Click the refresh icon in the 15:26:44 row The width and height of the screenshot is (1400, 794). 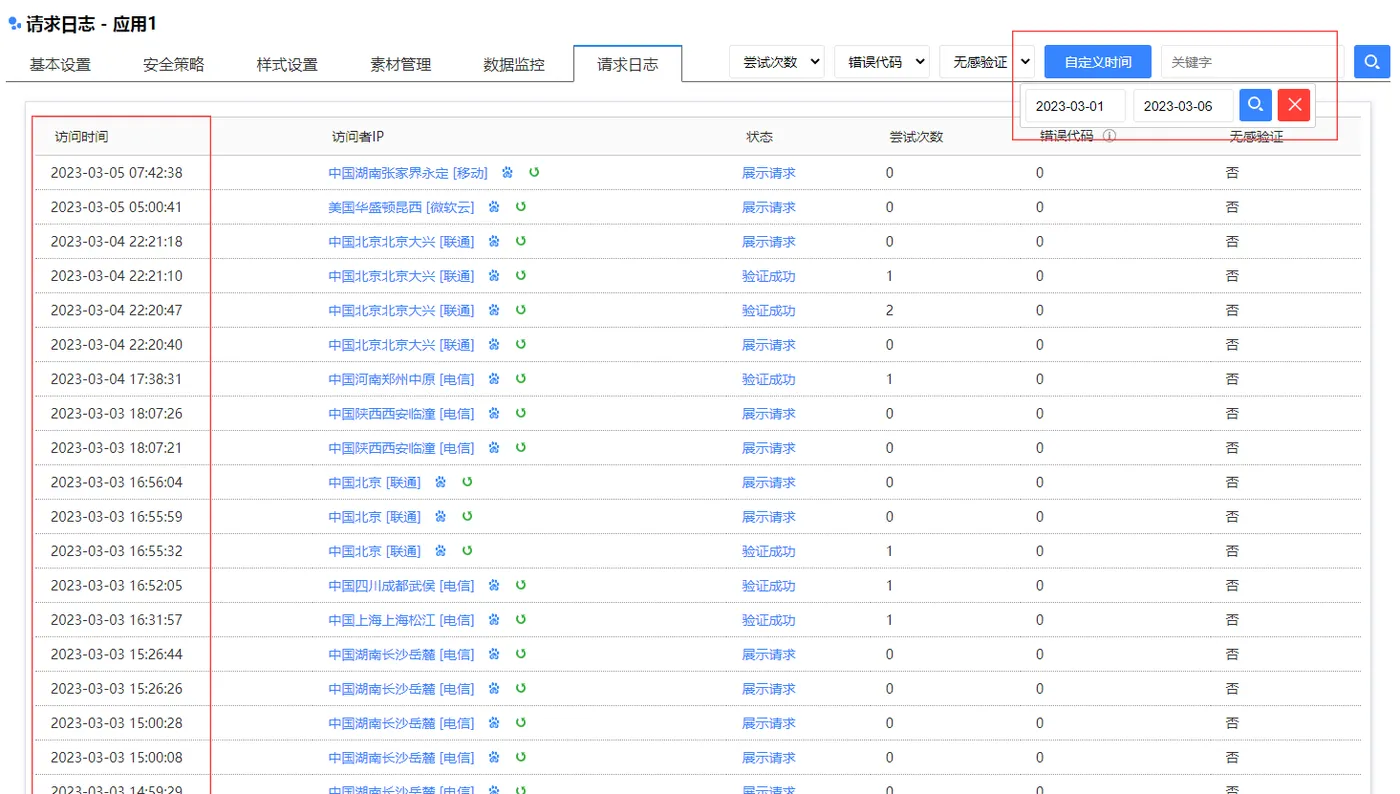[521, 654]
